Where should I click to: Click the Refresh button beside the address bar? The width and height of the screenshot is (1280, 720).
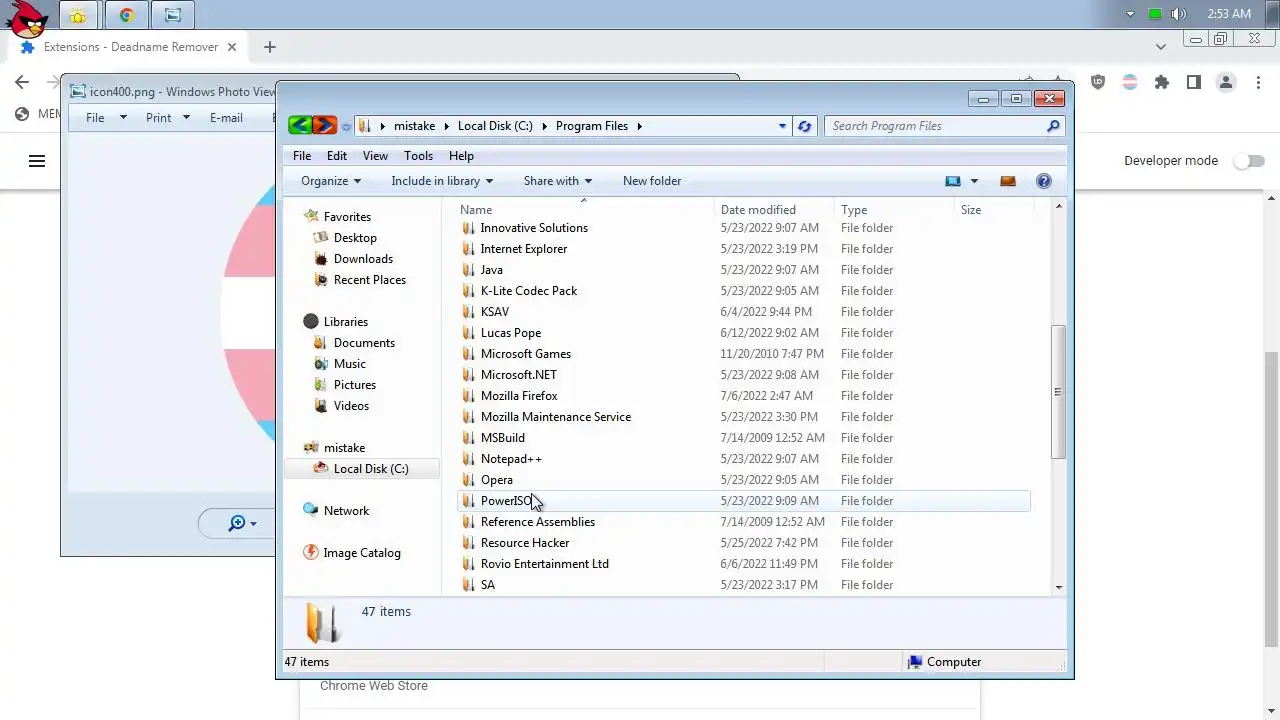[x=804, y=126]
